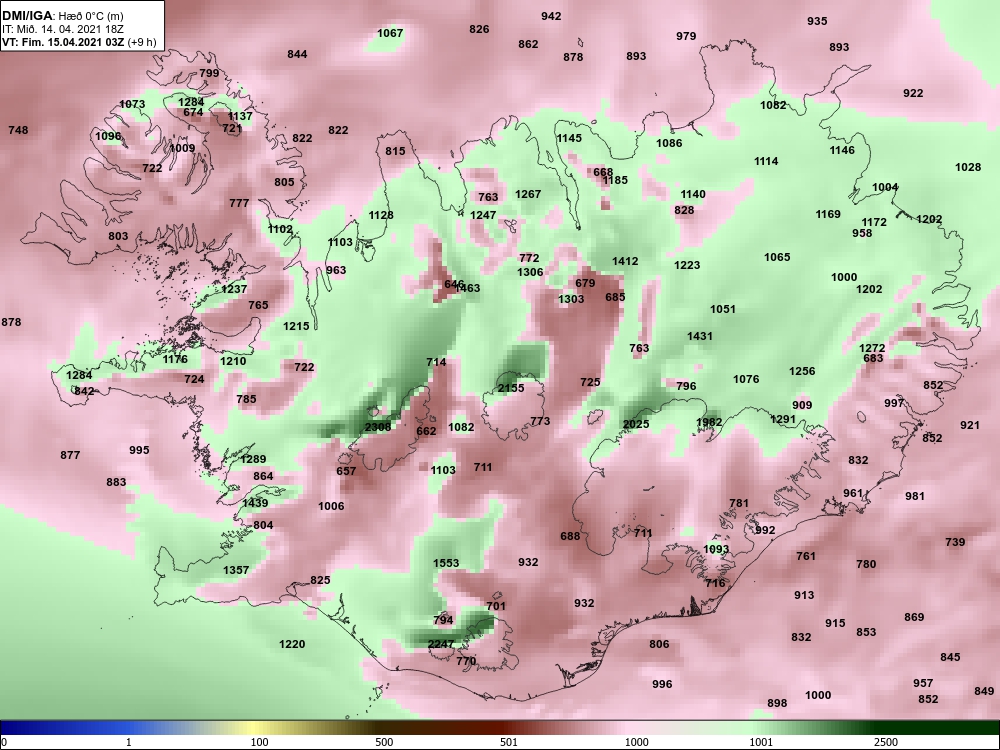Image resolution: width=1000 pixels, height=750 pixels.
Task: Click the 1256 value
Action: tap(802, 371)
